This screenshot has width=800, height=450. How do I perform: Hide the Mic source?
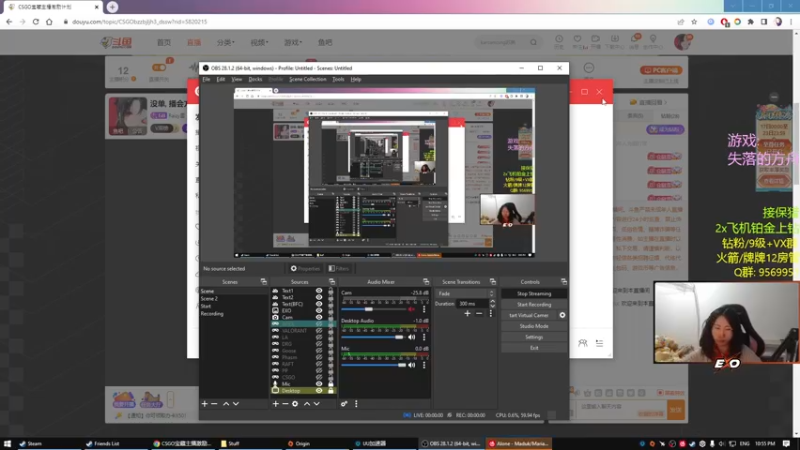319,384
